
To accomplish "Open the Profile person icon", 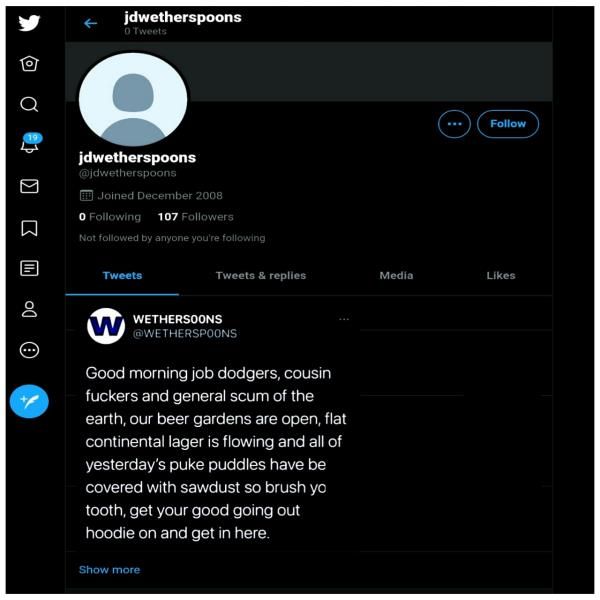I will click(29, 309).
